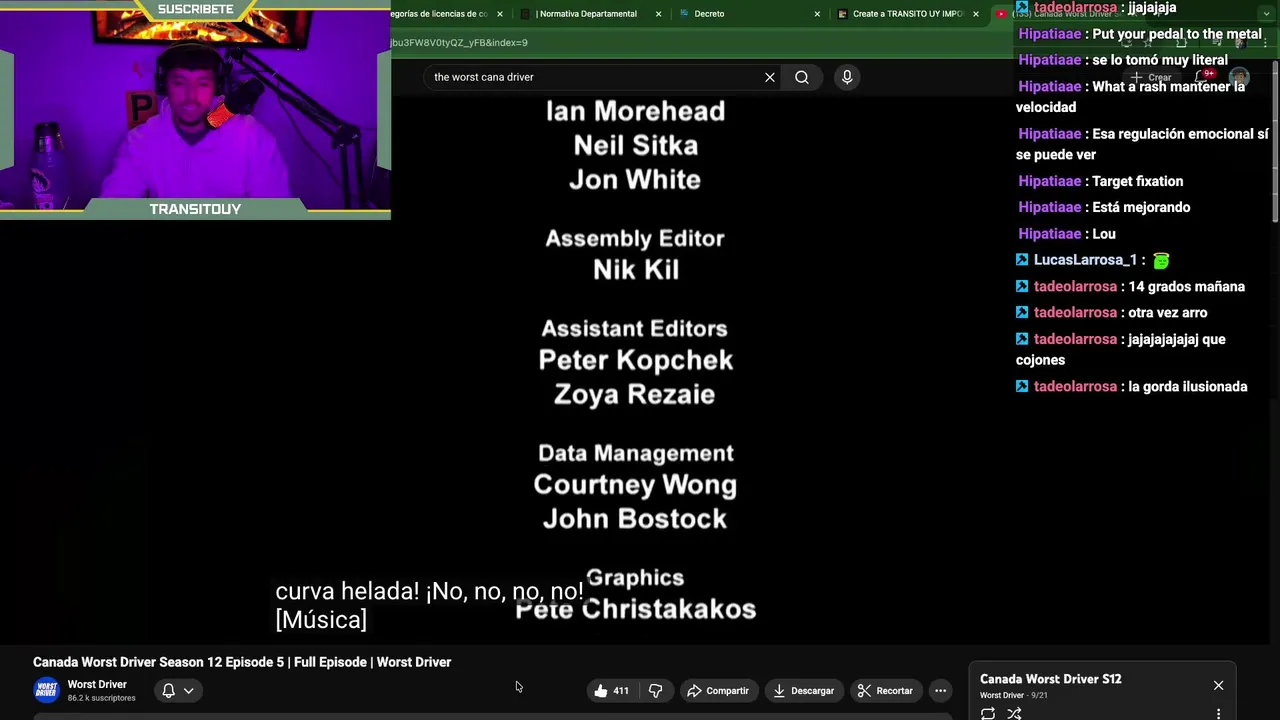This screenshot has height=720, width=1280.
Task: Dislike the video with the thumbs-down icon
Action: pyautogui.click(x=655, y=690)
